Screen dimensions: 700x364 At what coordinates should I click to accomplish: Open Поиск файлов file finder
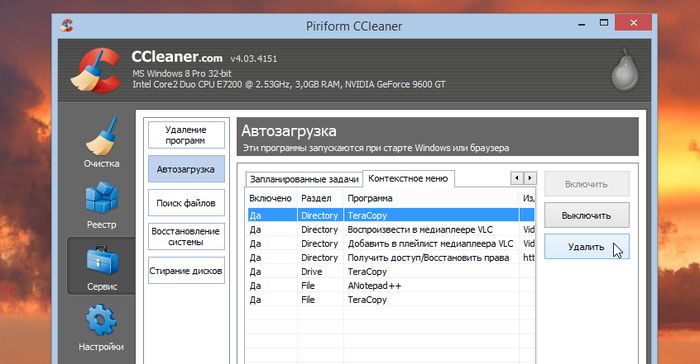click(x=186, y=203)
